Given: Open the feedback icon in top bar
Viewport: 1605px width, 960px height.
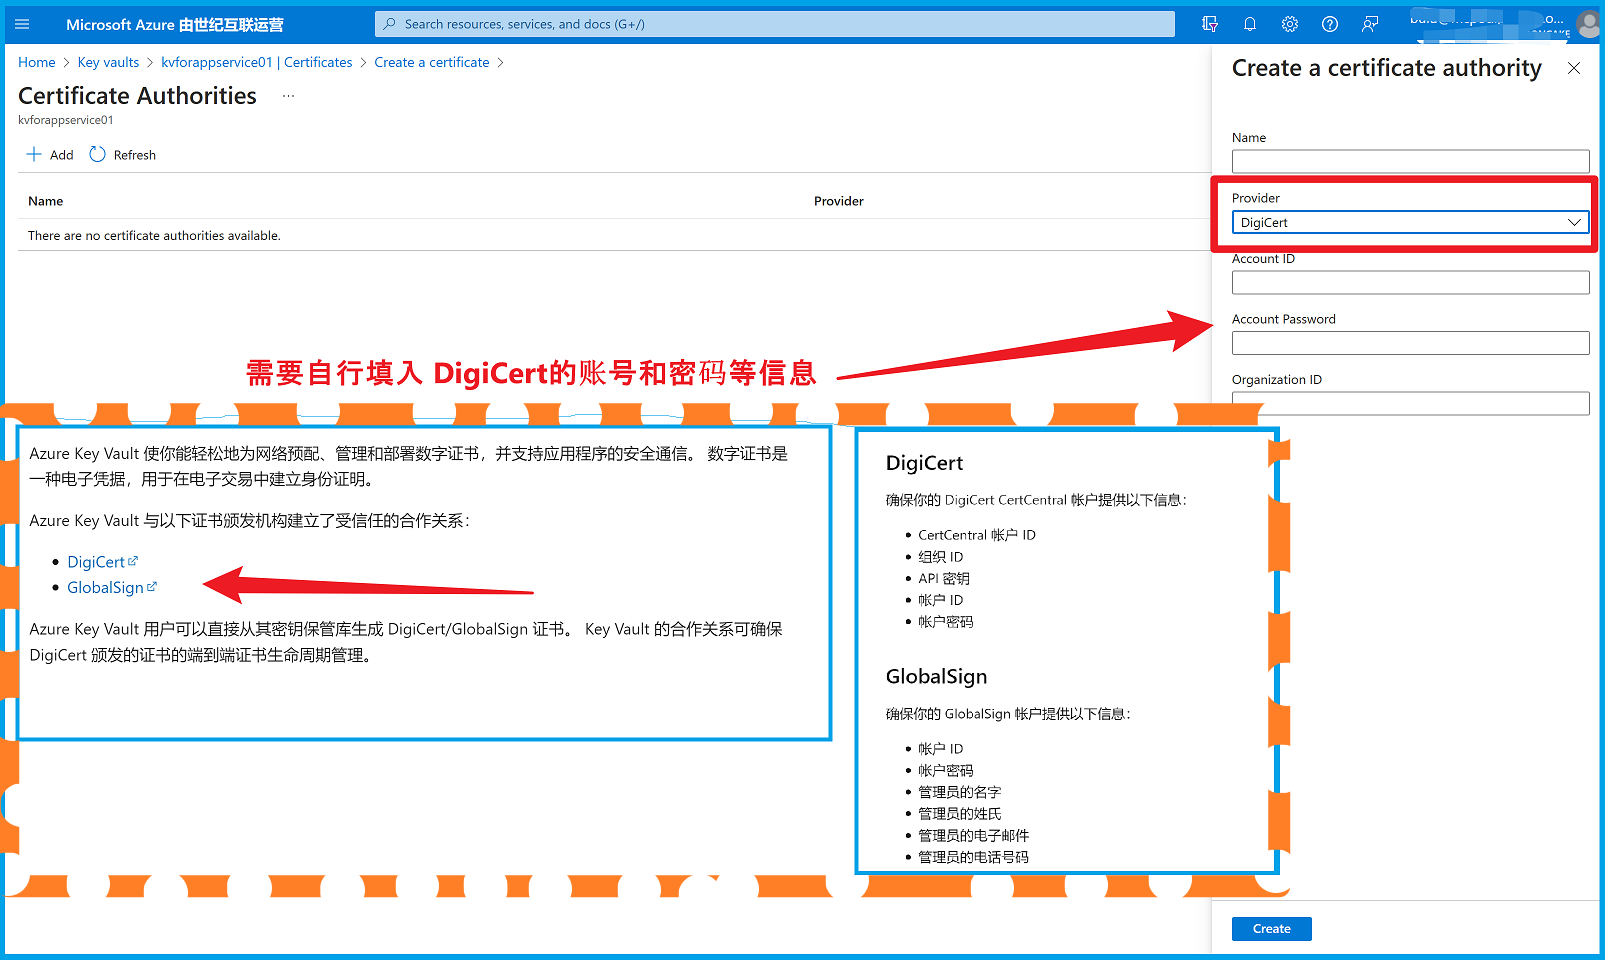Looking at the screenshot, I should (x=1370, y=24).
